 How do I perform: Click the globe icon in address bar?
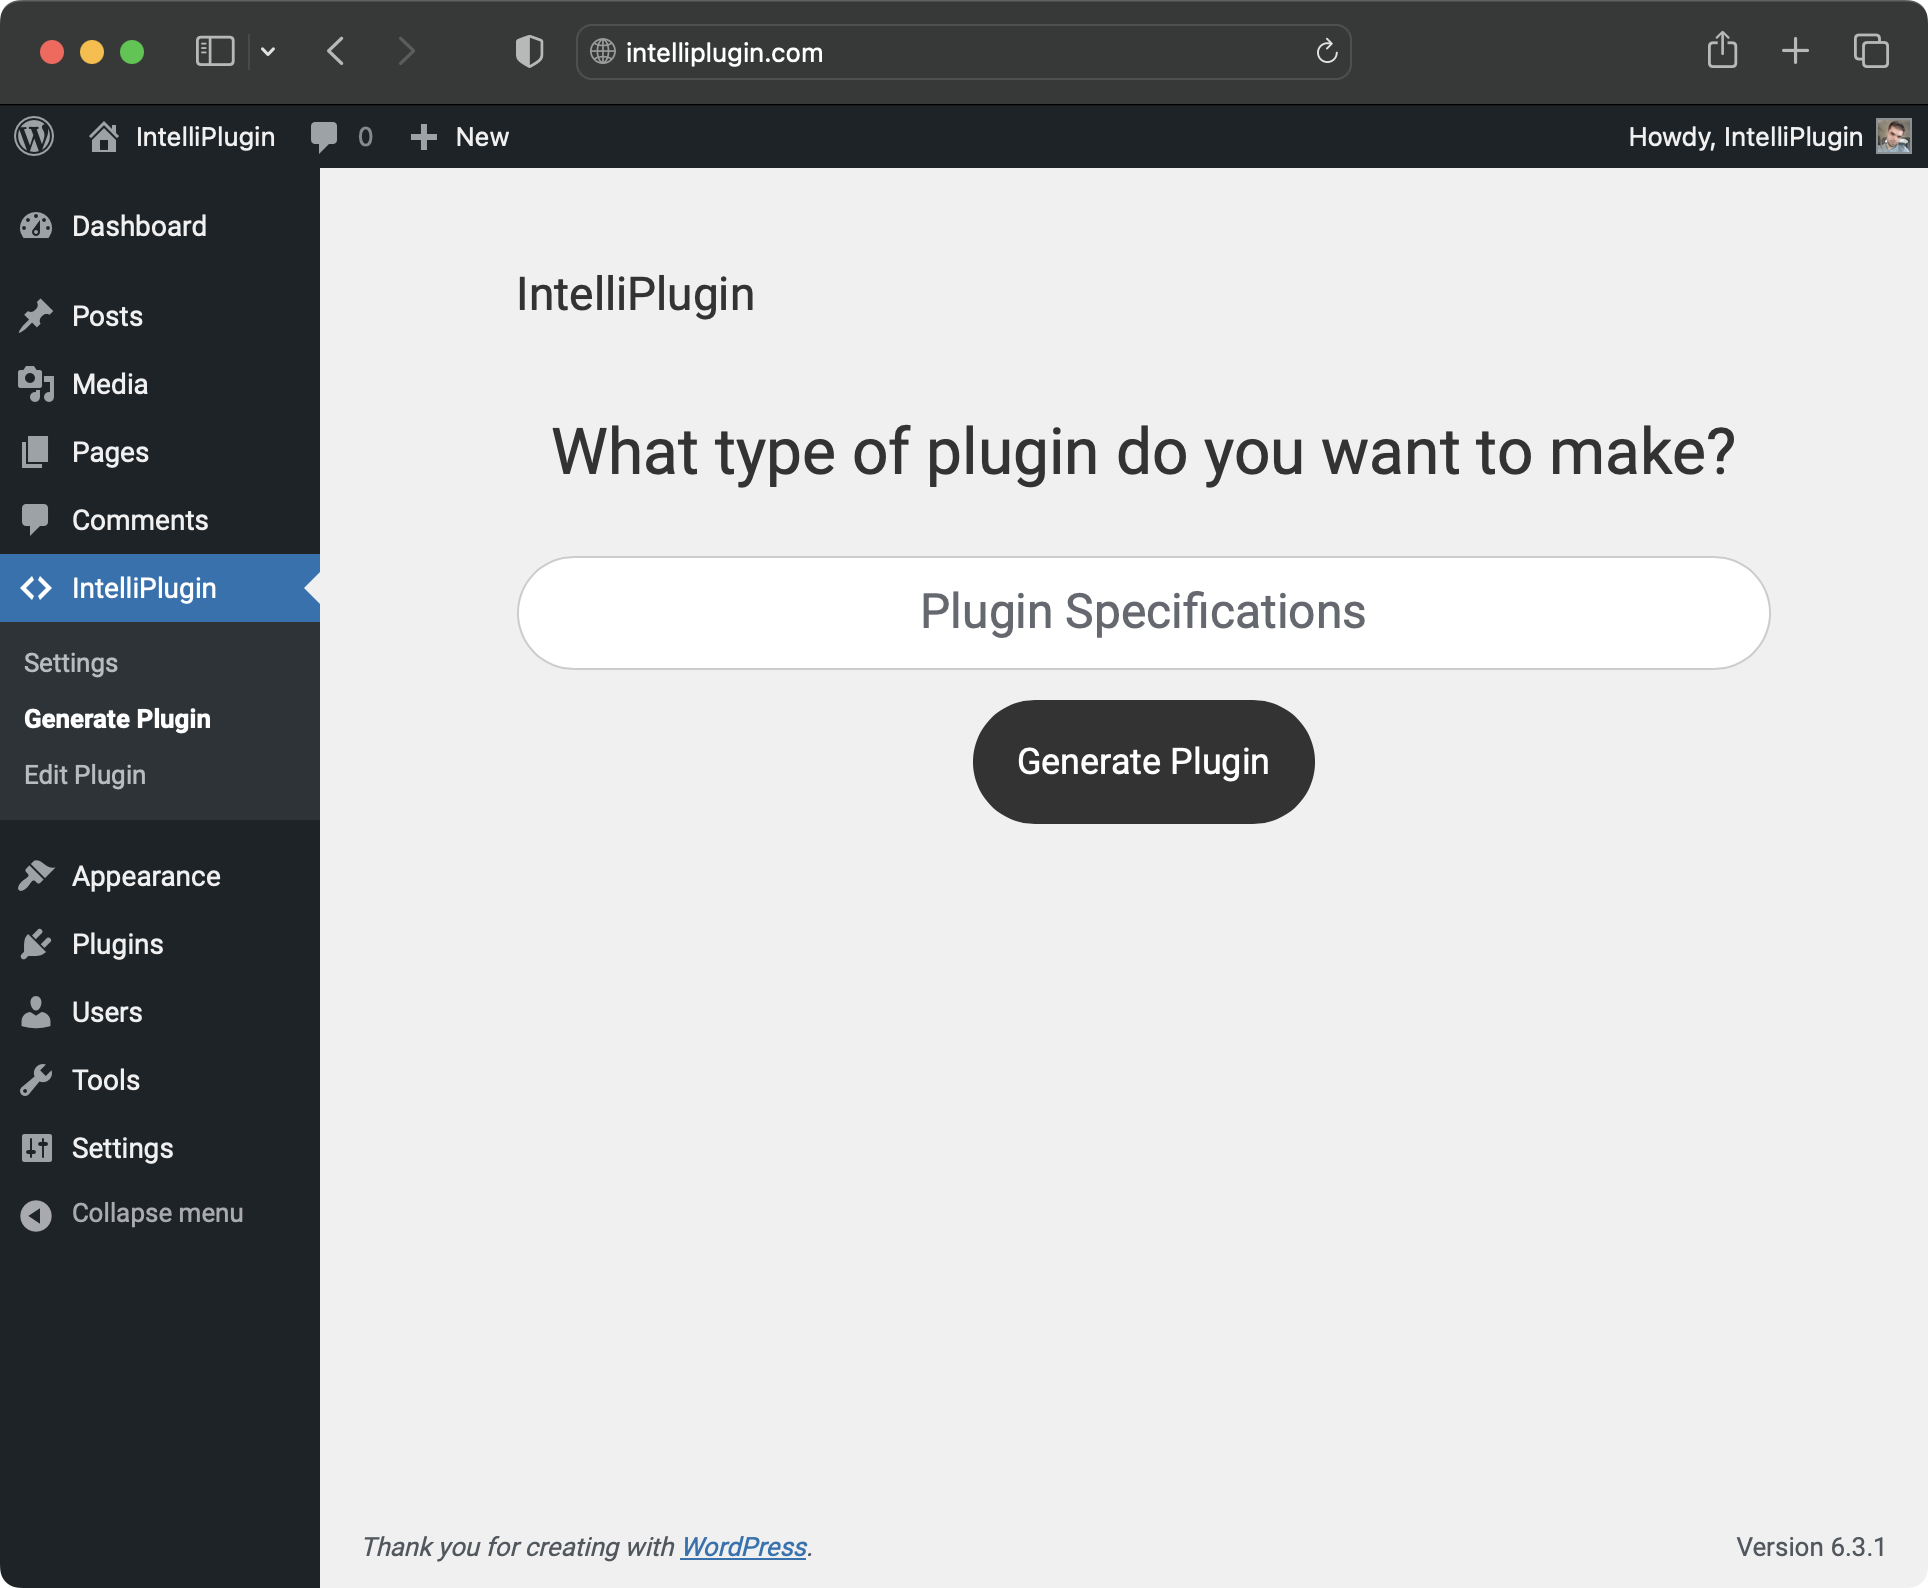(603, 52)
